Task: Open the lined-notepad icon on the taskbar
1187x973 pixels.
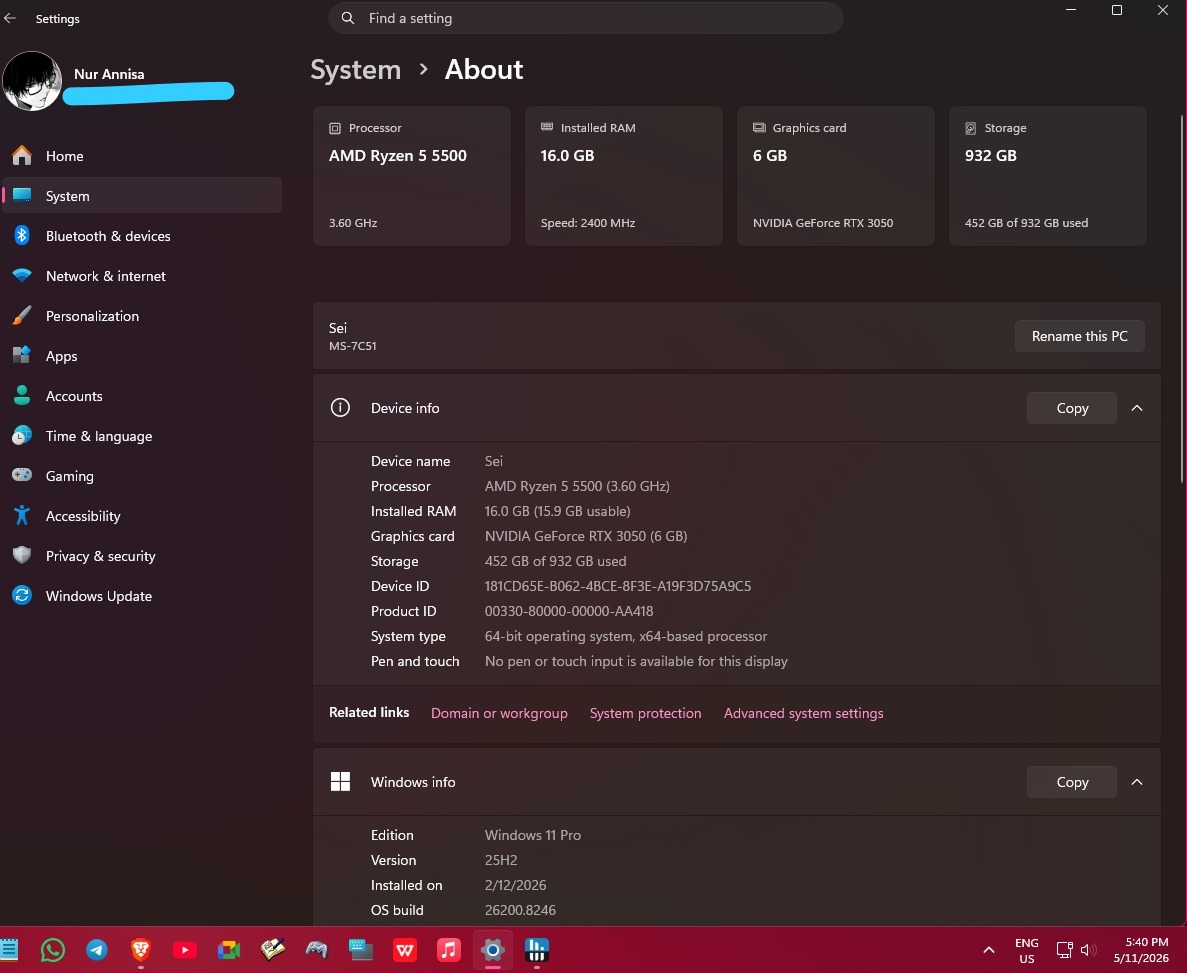Action: click(9, 950)
